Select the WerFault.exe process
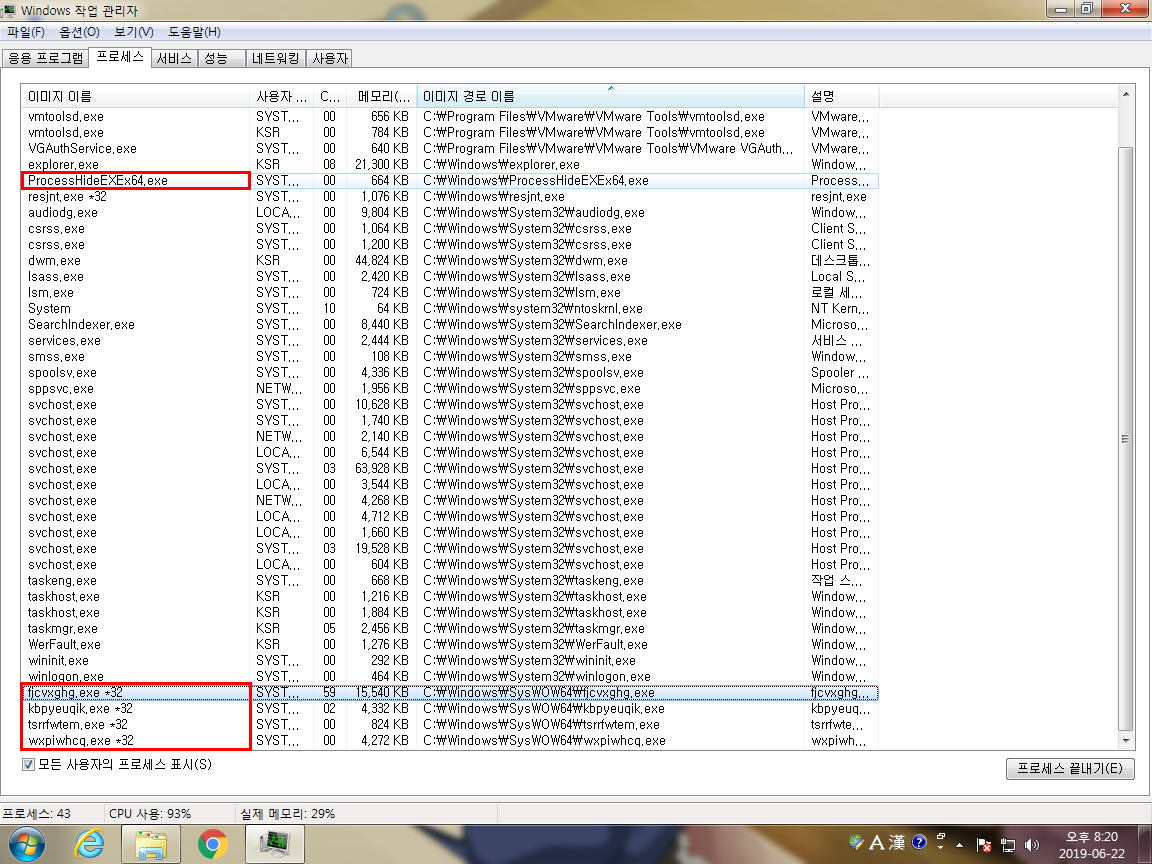 click(450, 645)
